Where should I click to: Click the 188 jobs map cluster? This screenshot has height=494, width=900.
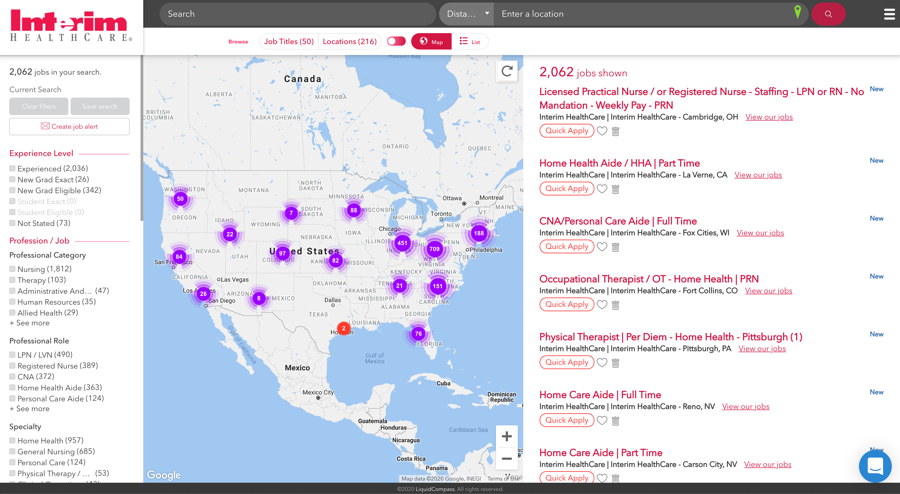[479, 233]
